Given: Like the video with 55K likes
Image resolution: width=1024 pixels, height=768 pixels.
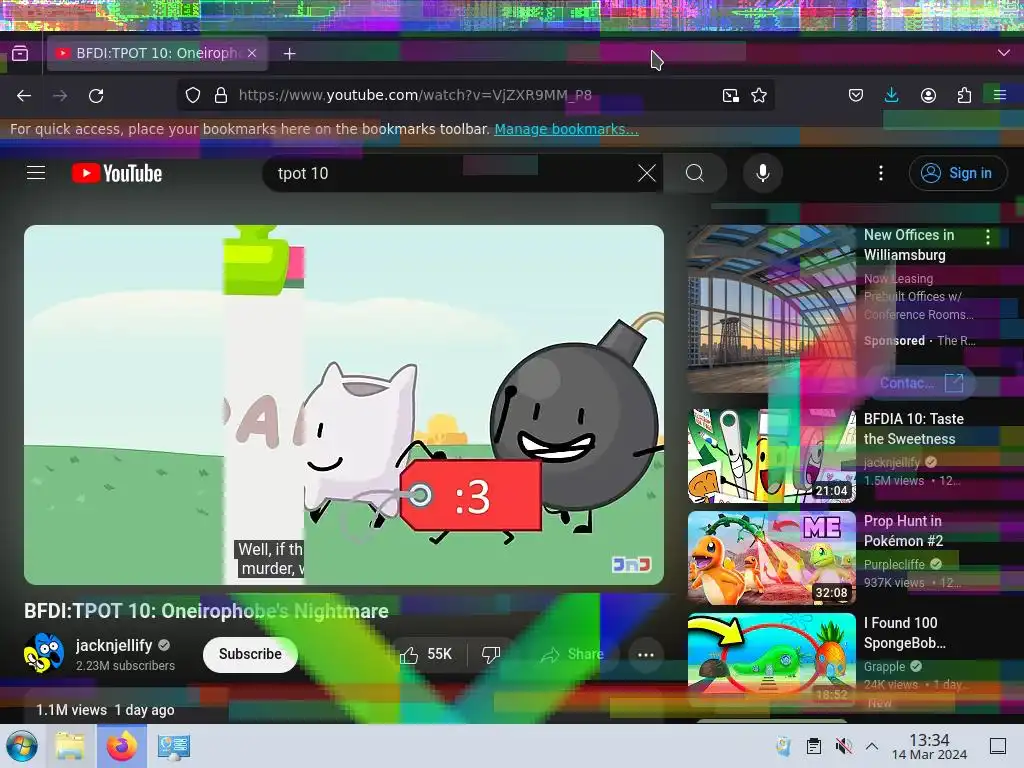Looking at the screenshot, I should coord(426,654).
